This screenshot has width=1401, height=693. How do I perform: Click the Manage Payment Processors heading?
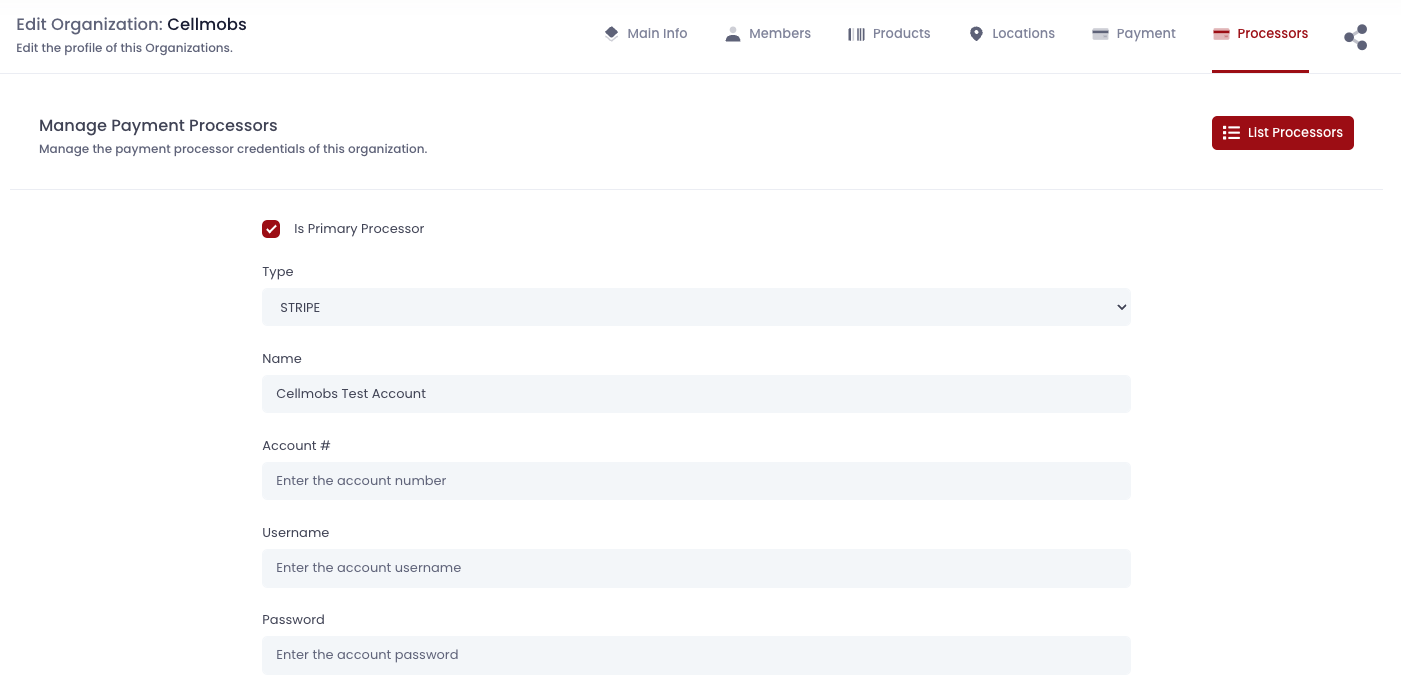[x=158, y=126]
